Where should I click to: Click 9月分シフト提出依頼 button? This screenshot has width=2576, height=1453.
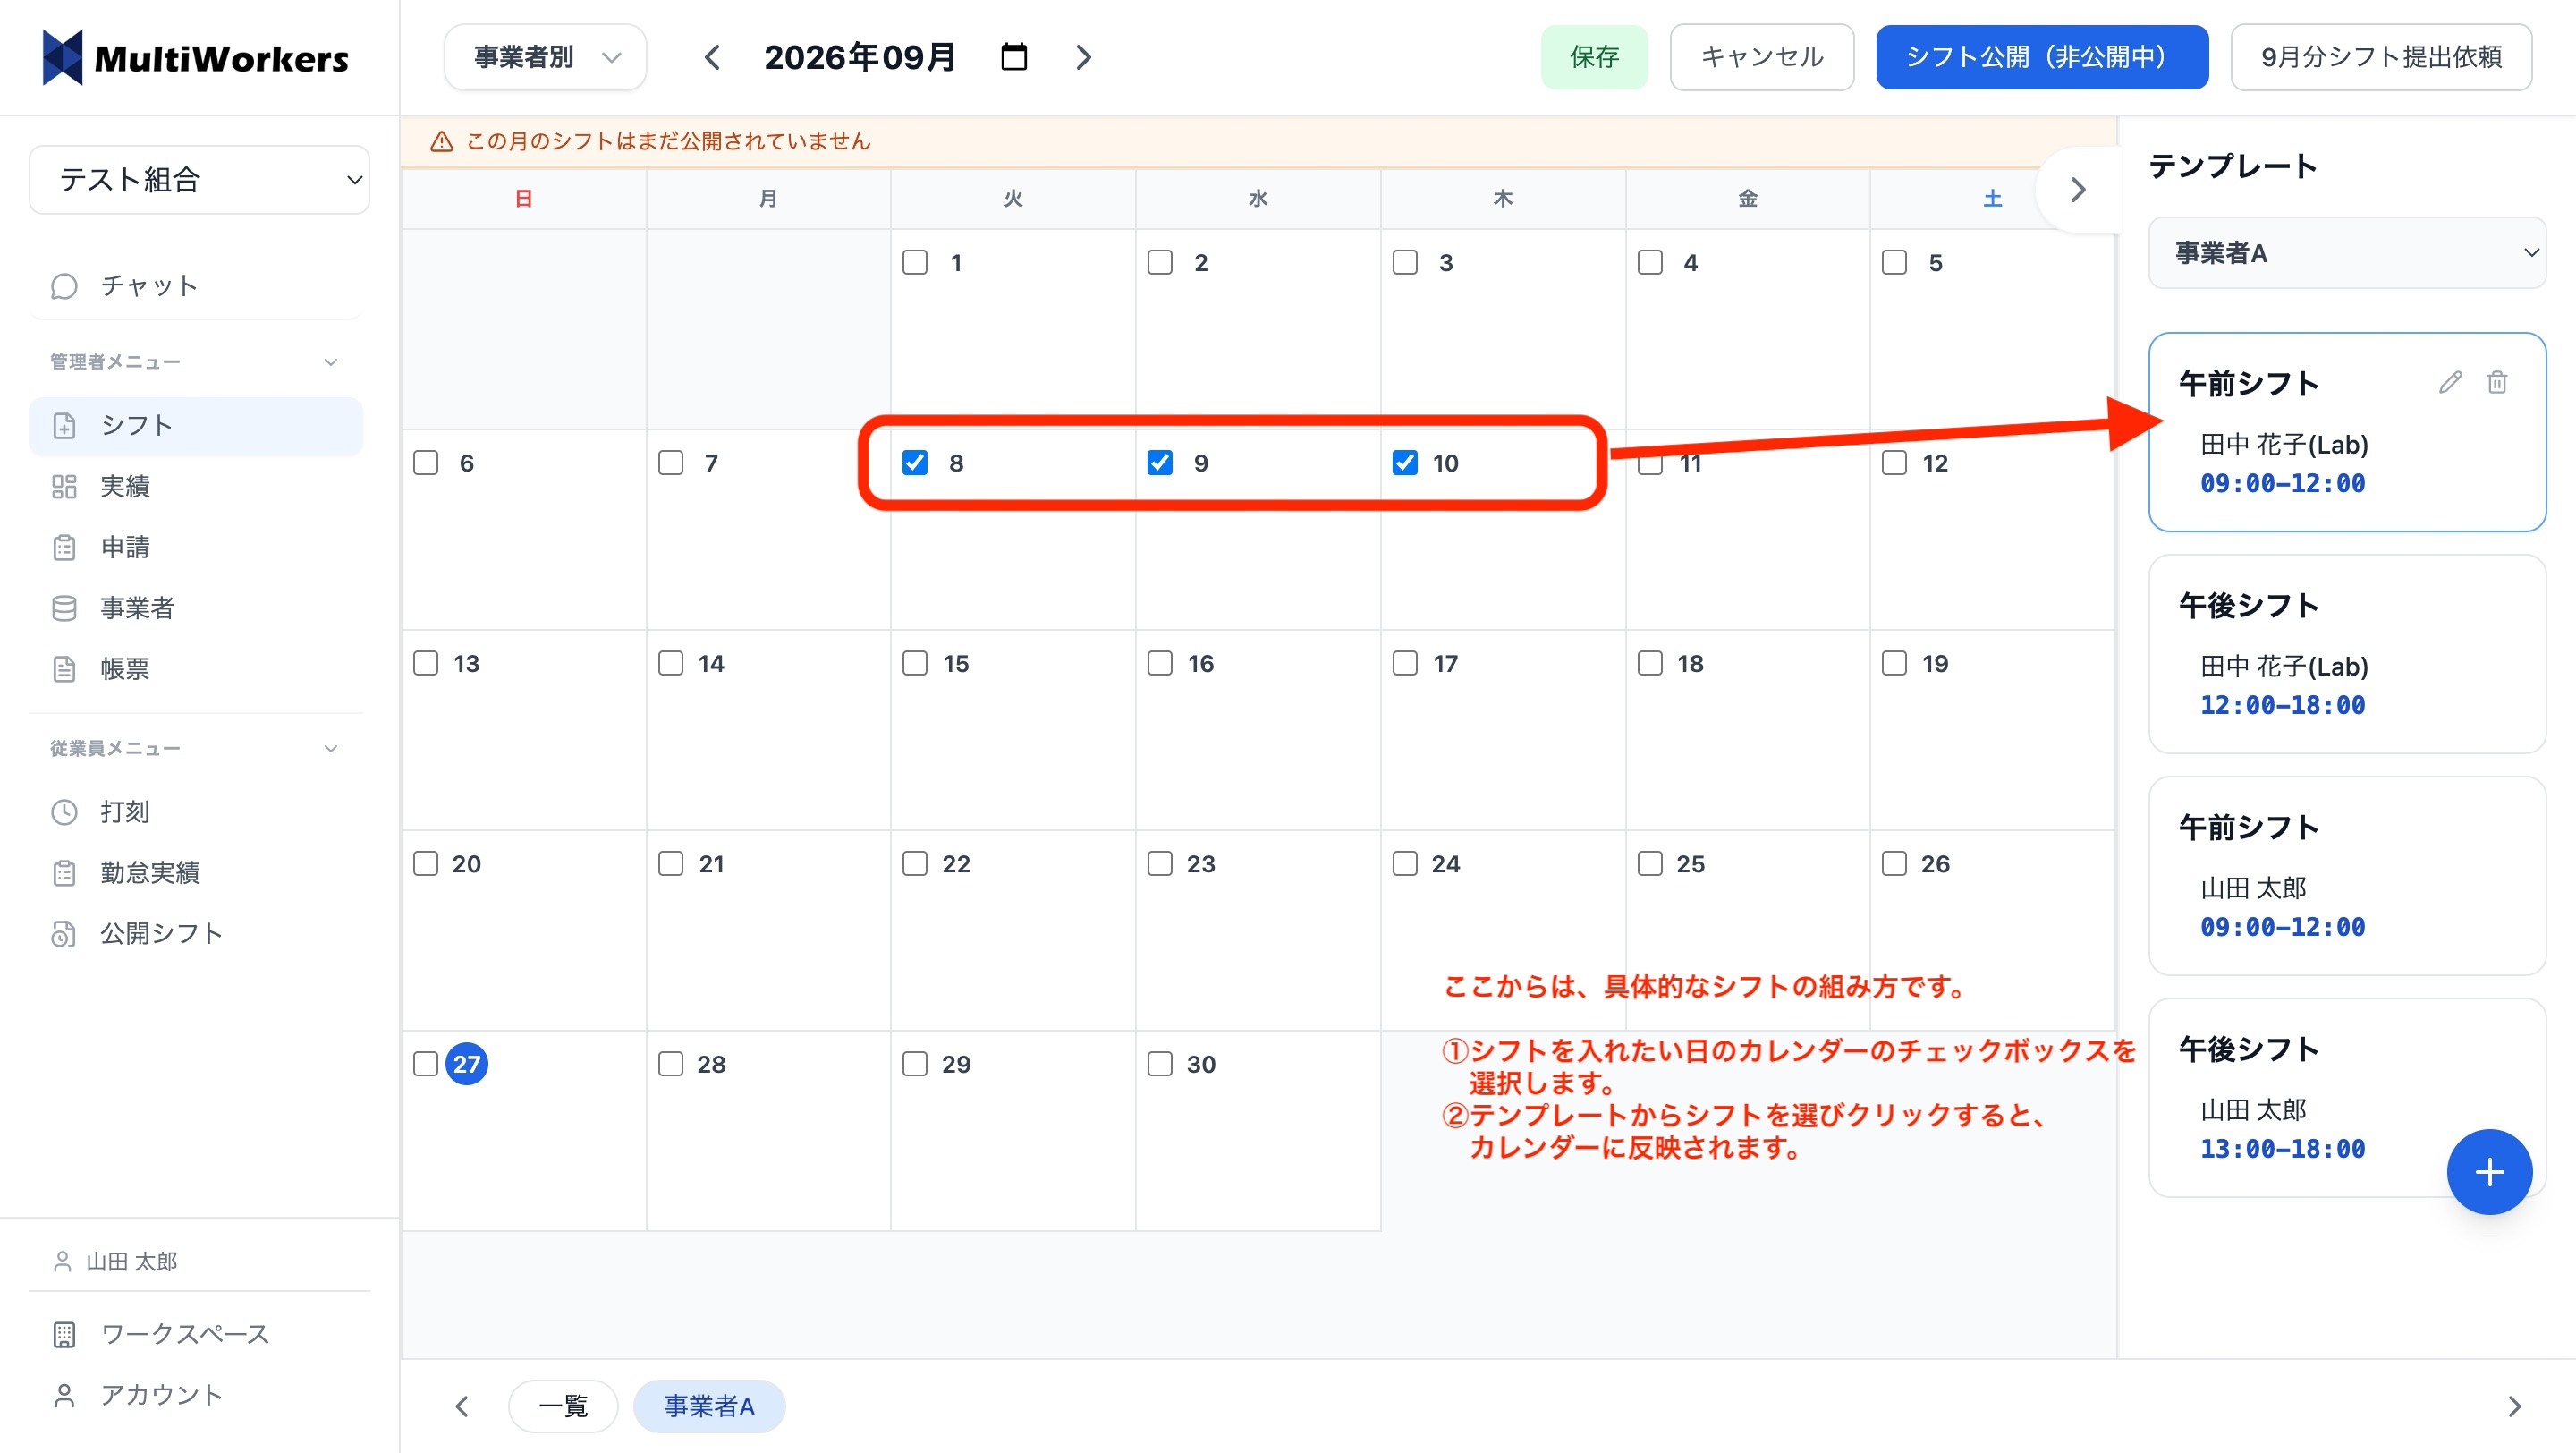(x=2381, y=57)
